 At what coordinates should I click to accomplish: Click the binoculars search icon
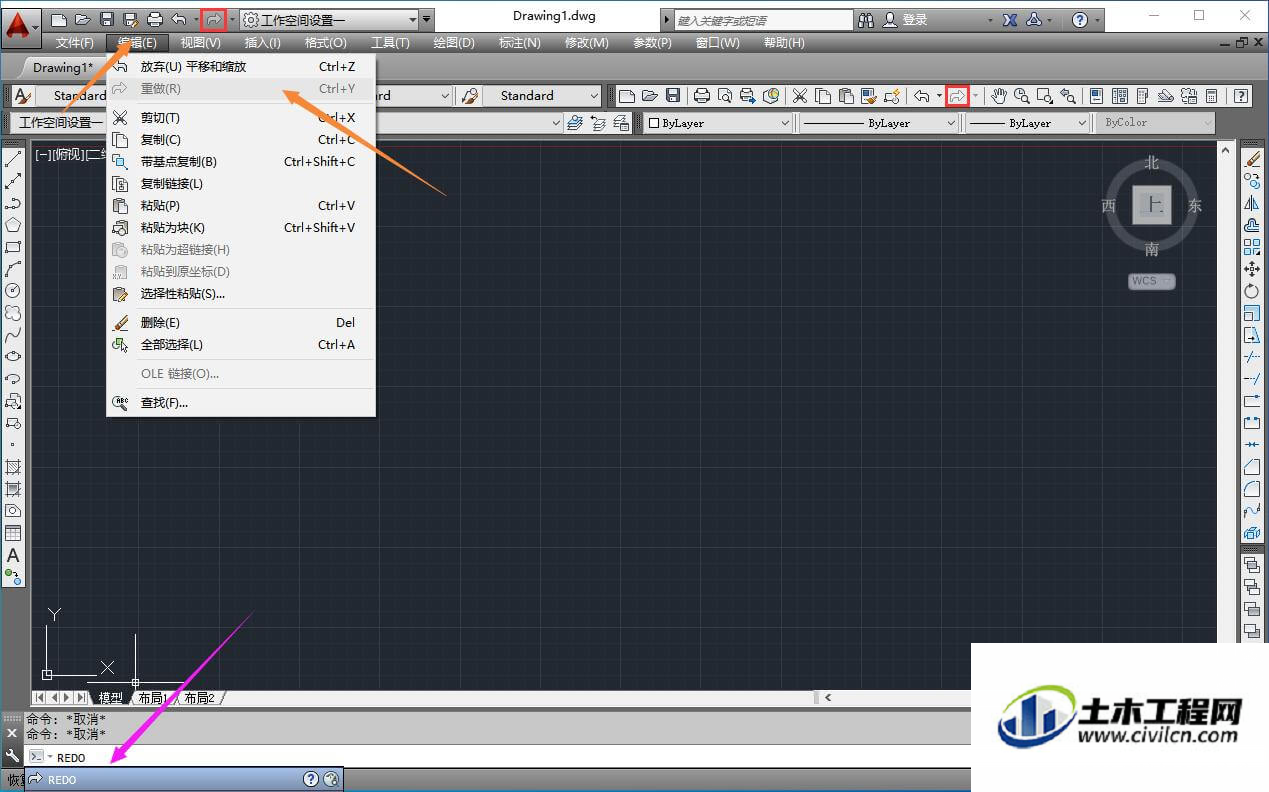(866, 20)
